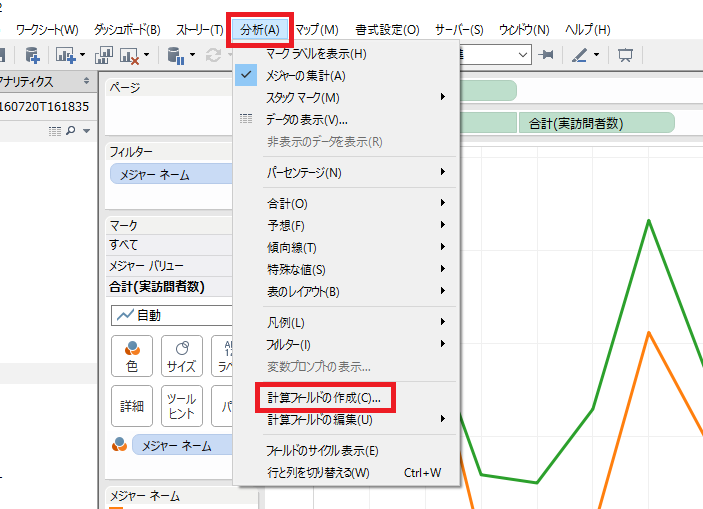Expand the 特殊な値(S) submenu
703x509 pixels.
pos(346,270)
